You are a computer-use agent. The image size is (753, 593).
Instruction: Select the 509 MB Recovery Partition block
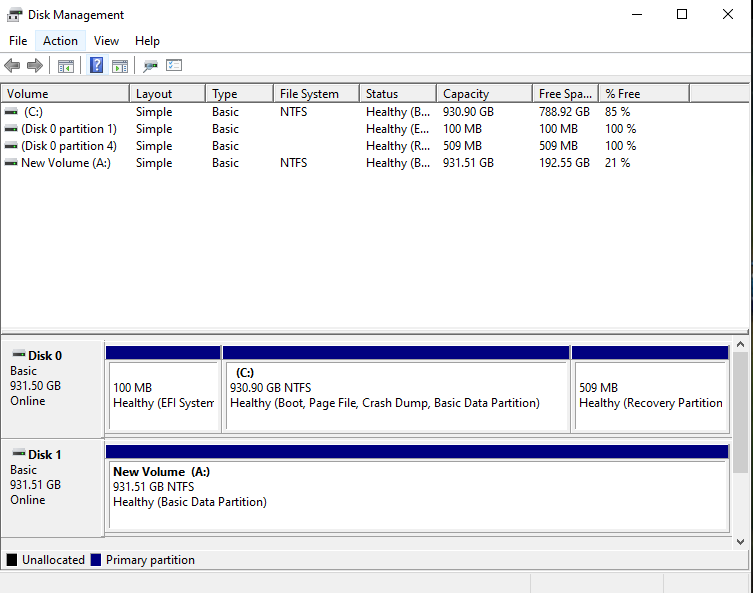point(651,389)
